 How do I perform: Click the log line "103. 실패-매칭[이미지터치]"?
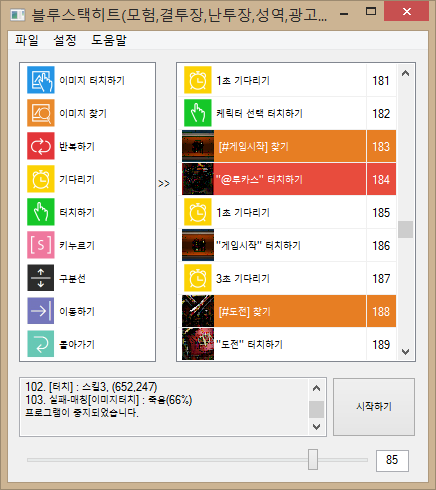coord(109,400)
